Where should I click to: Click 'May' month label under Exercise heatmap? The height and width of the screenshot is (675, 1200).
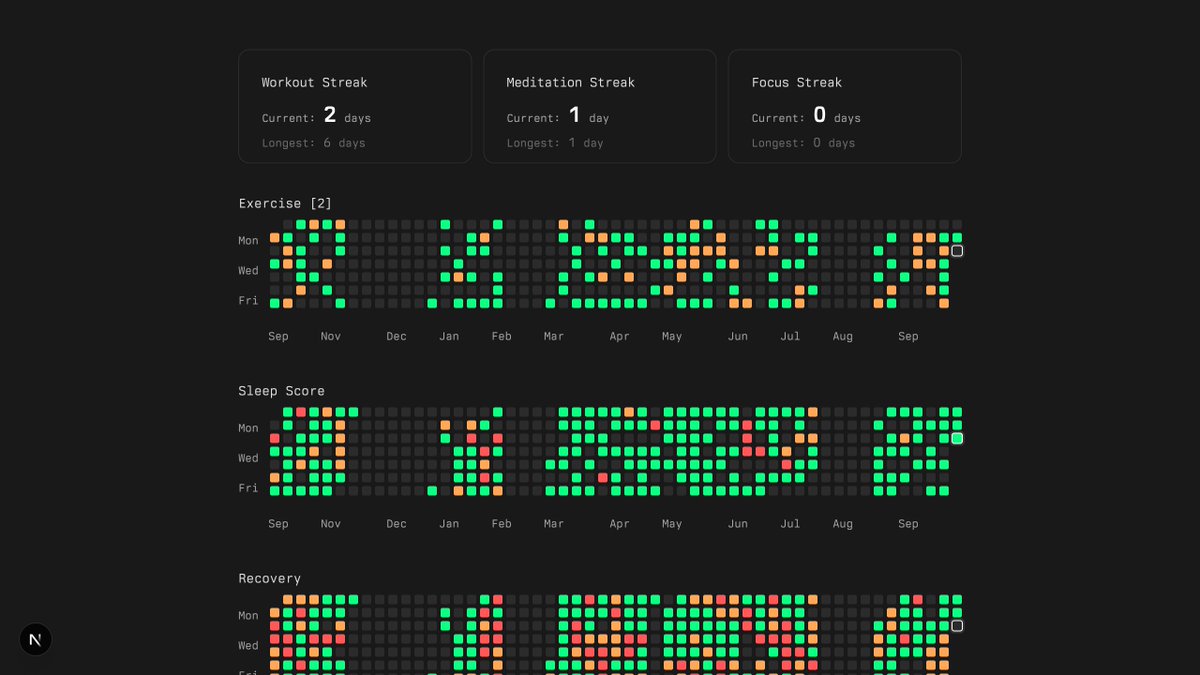(672, 336)
